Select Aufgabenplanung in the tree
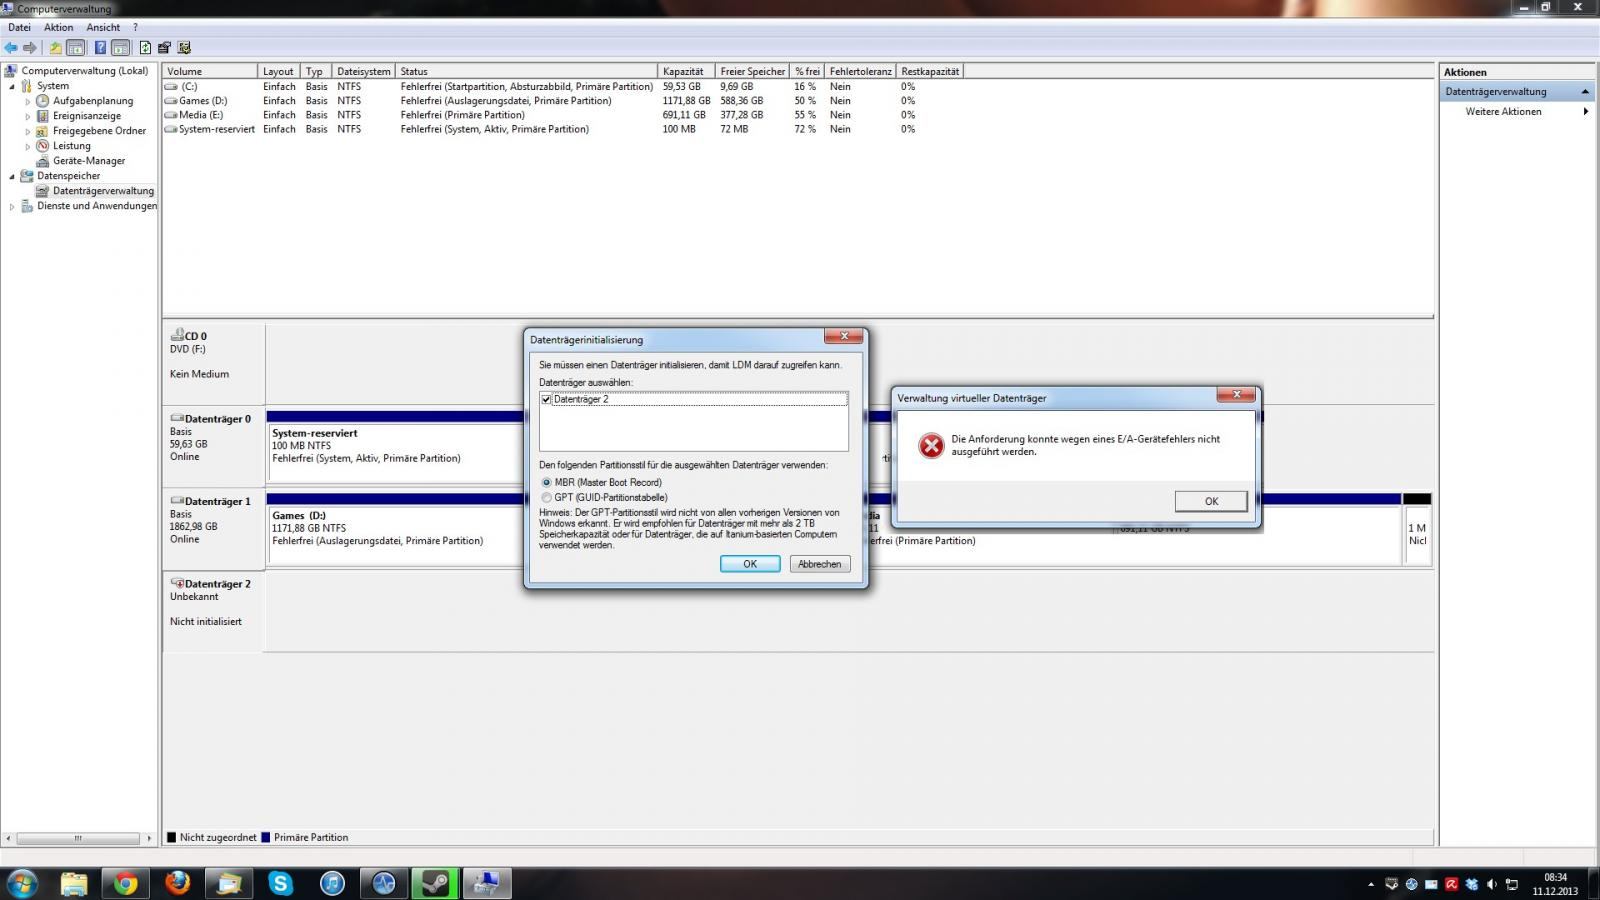The height and width of the screenshot is (900, 1600). 92,101
